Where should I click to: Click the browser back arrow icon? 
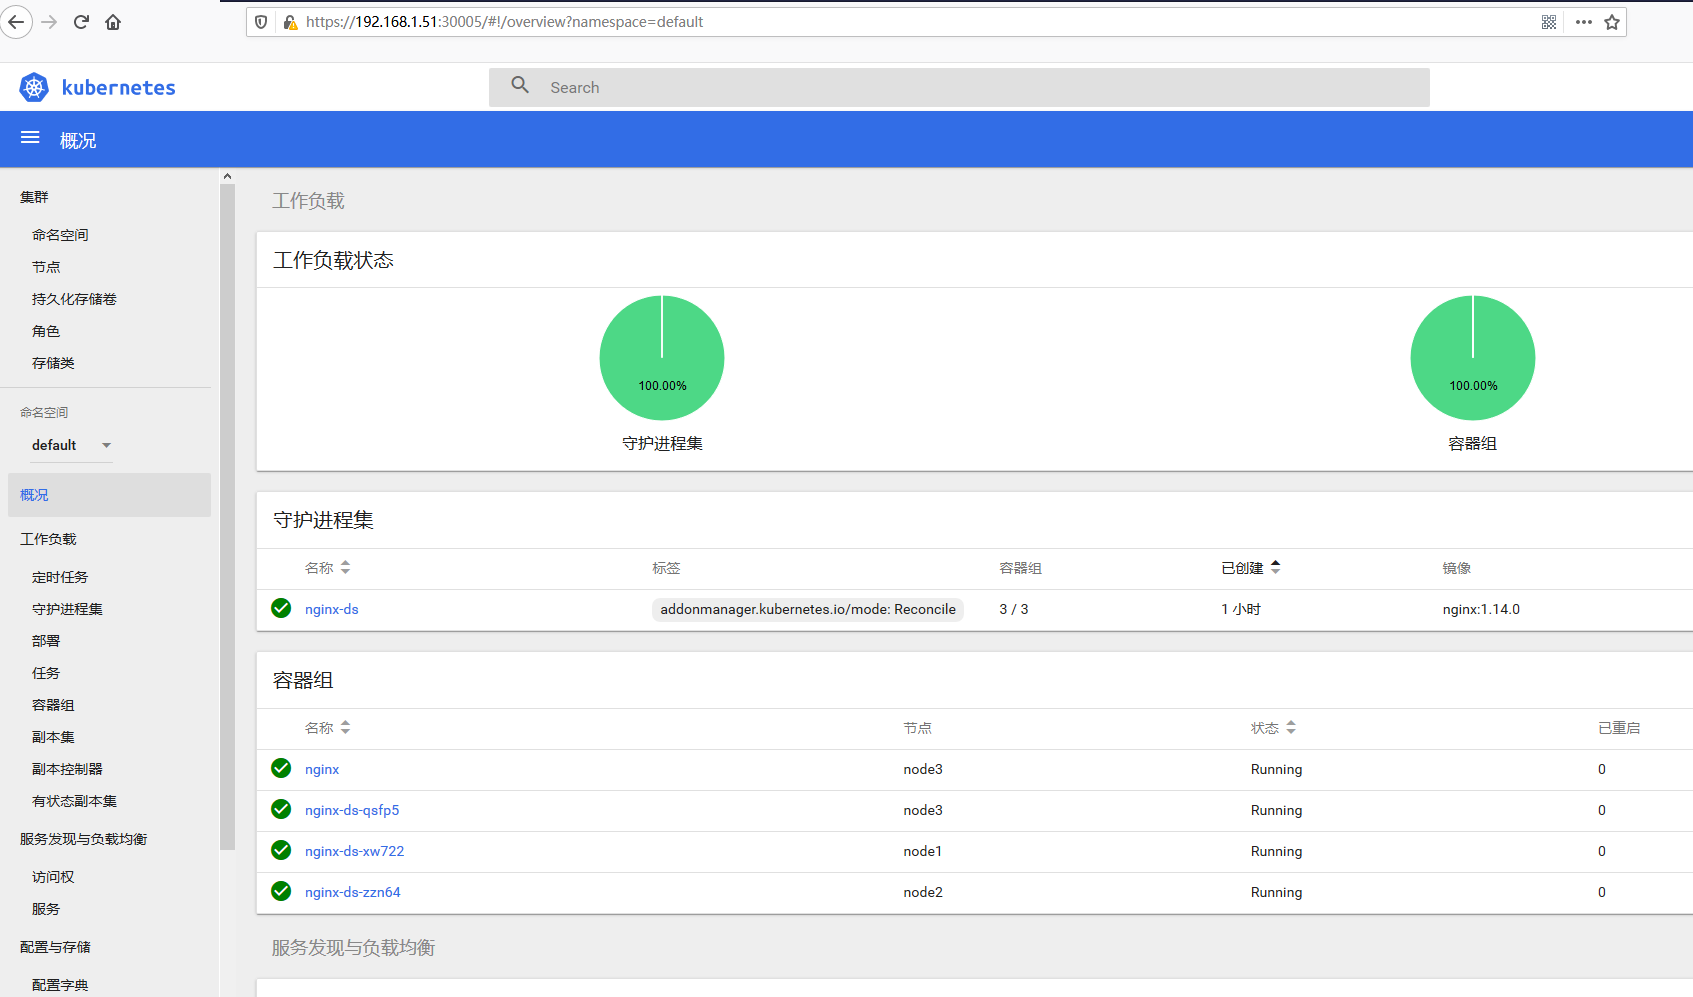click(16, 22)
